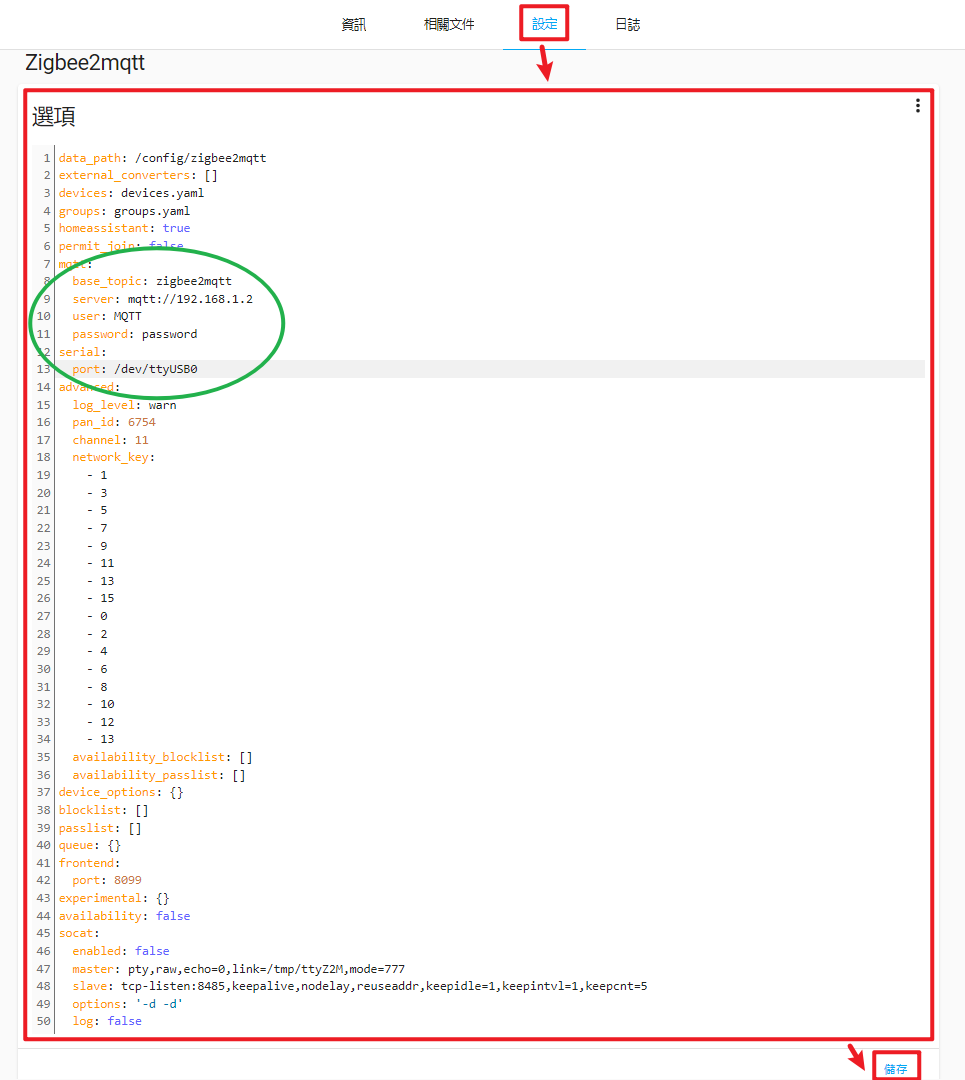Viewport: 965px width, 1080px height.
Task: Click the socat slave tcp-listen line
Action: click(x=380, y=986)
